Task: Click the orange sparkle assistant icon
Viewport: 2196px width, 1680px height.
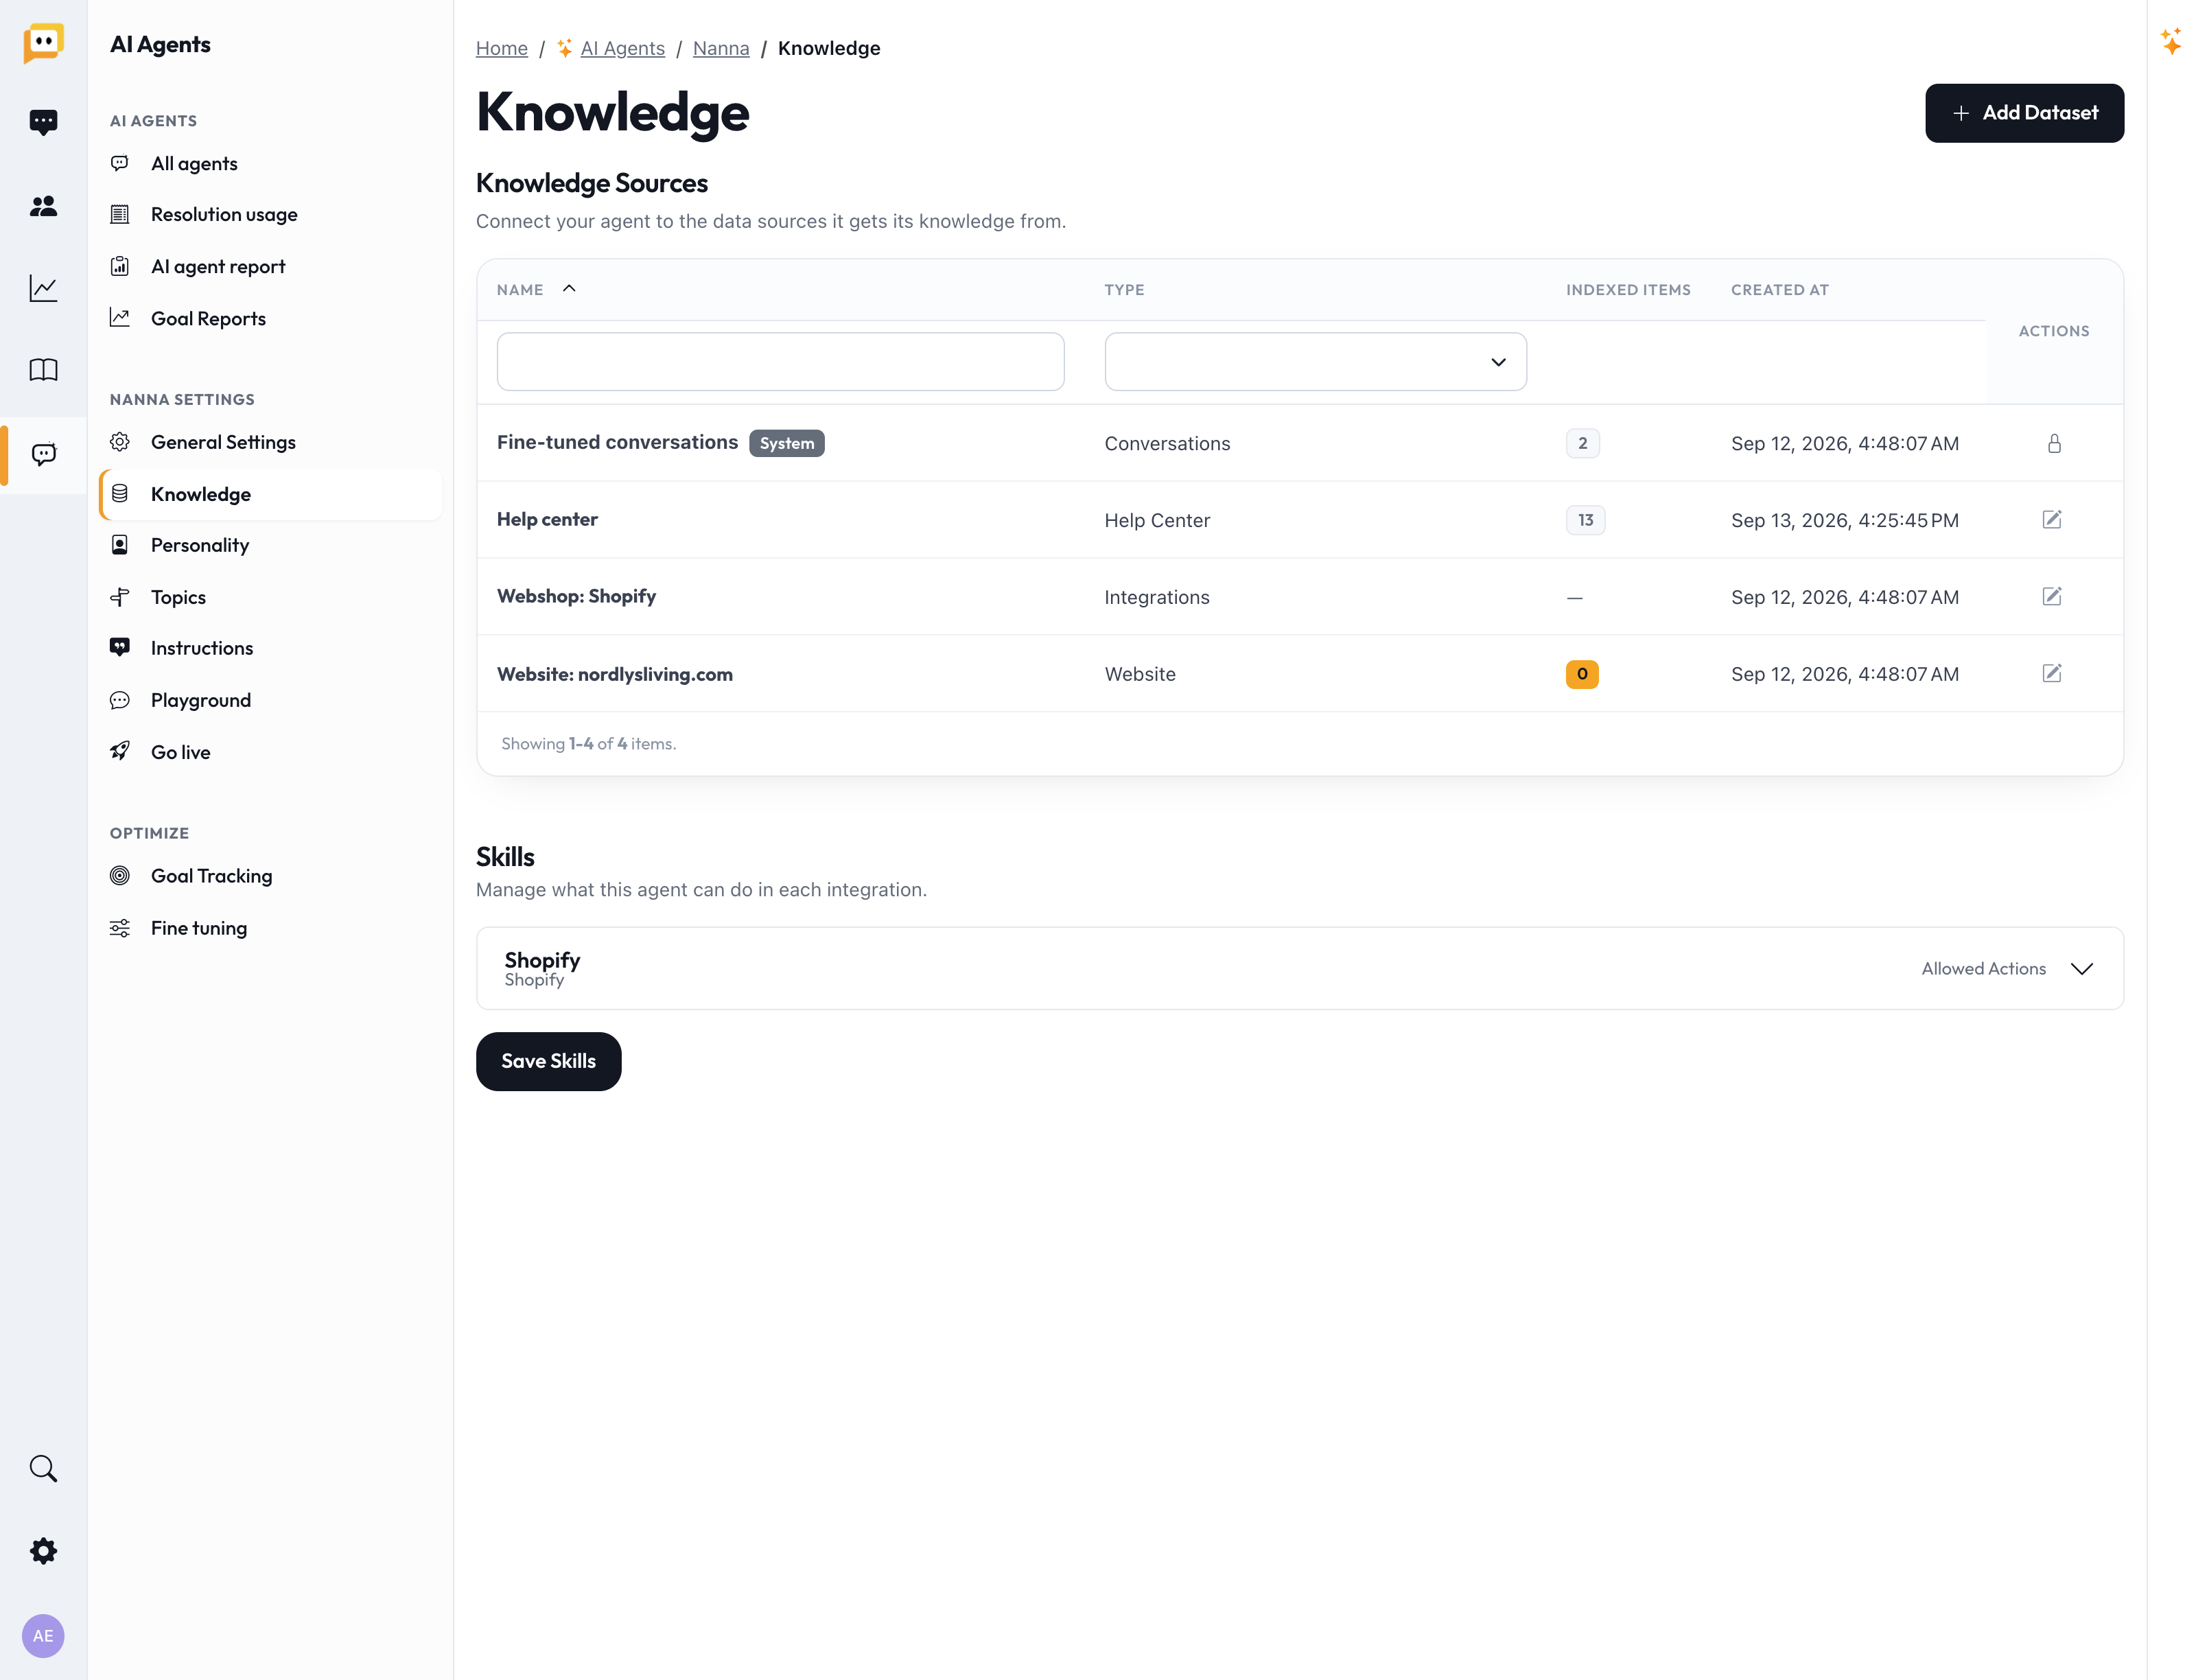Action: (2171, 41)
